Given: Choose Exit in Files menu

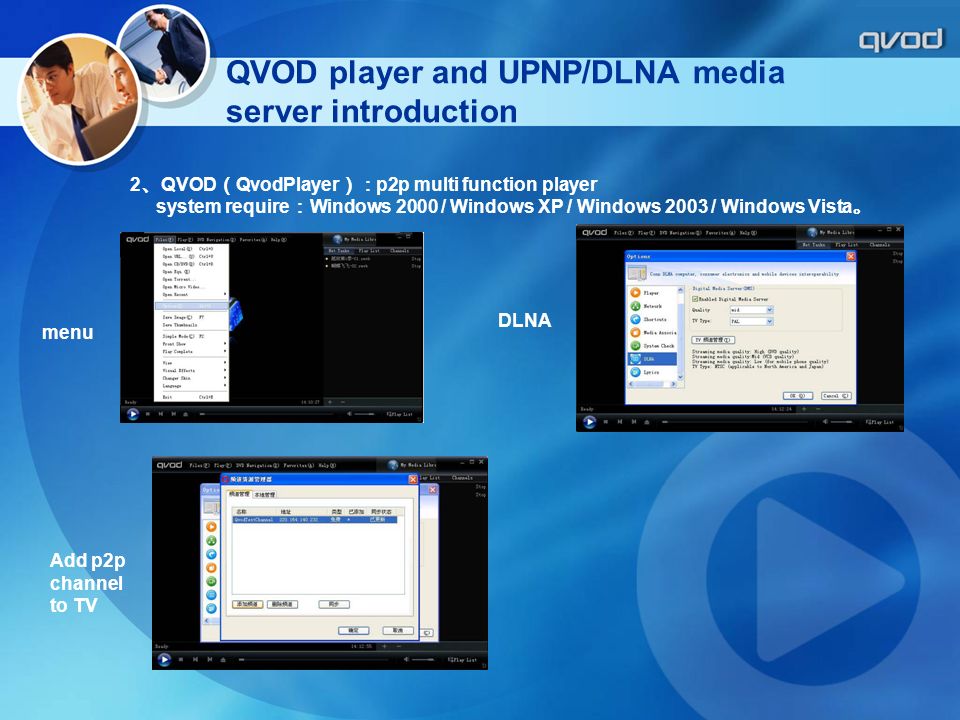Looking at the screenshot, I should click(192, 397).
